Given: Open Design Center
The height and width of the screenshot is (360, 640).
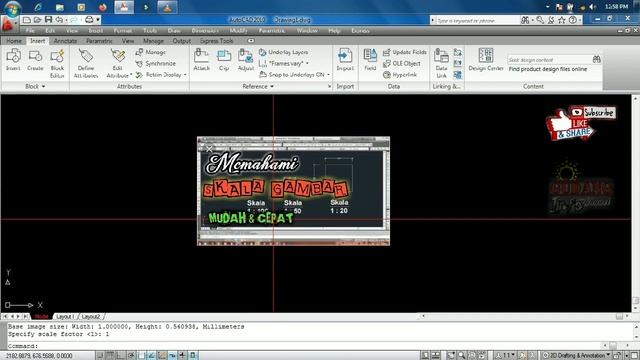Looking at the screenshot, I should click(486, 60).
